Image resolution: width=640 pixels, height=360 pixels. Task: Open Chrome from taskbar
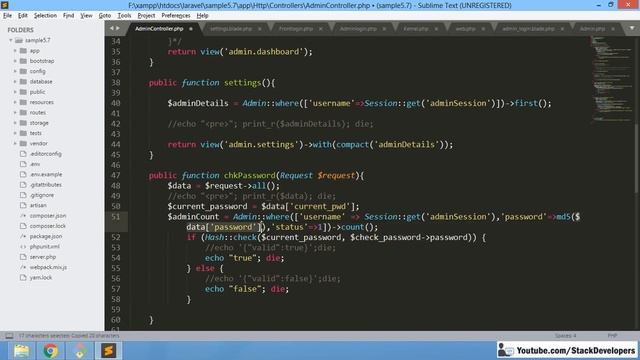51,351
